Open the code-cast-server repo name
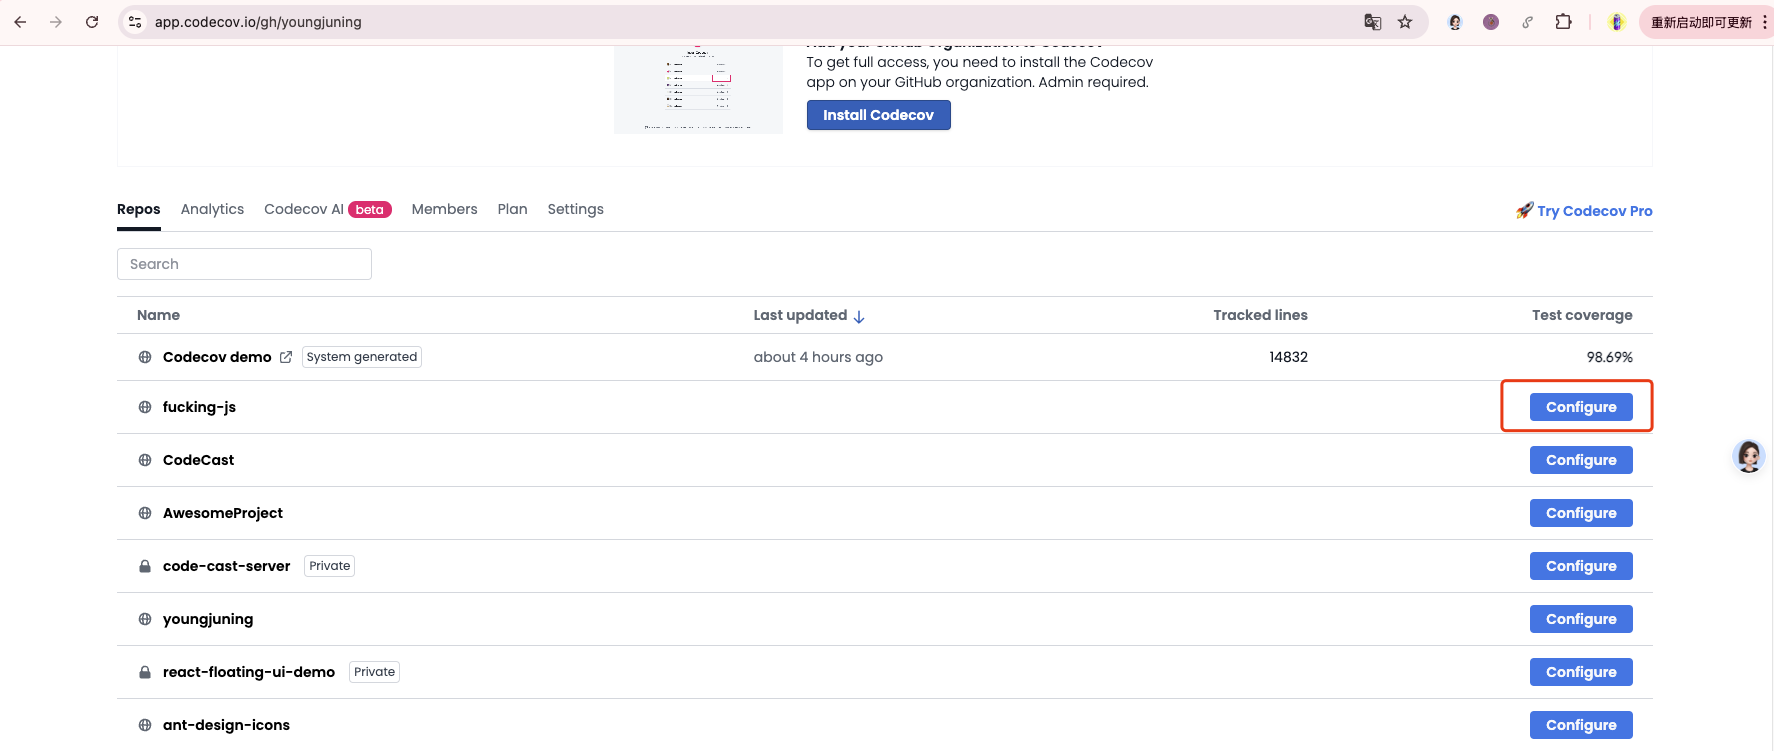 (x=226, y=566)
